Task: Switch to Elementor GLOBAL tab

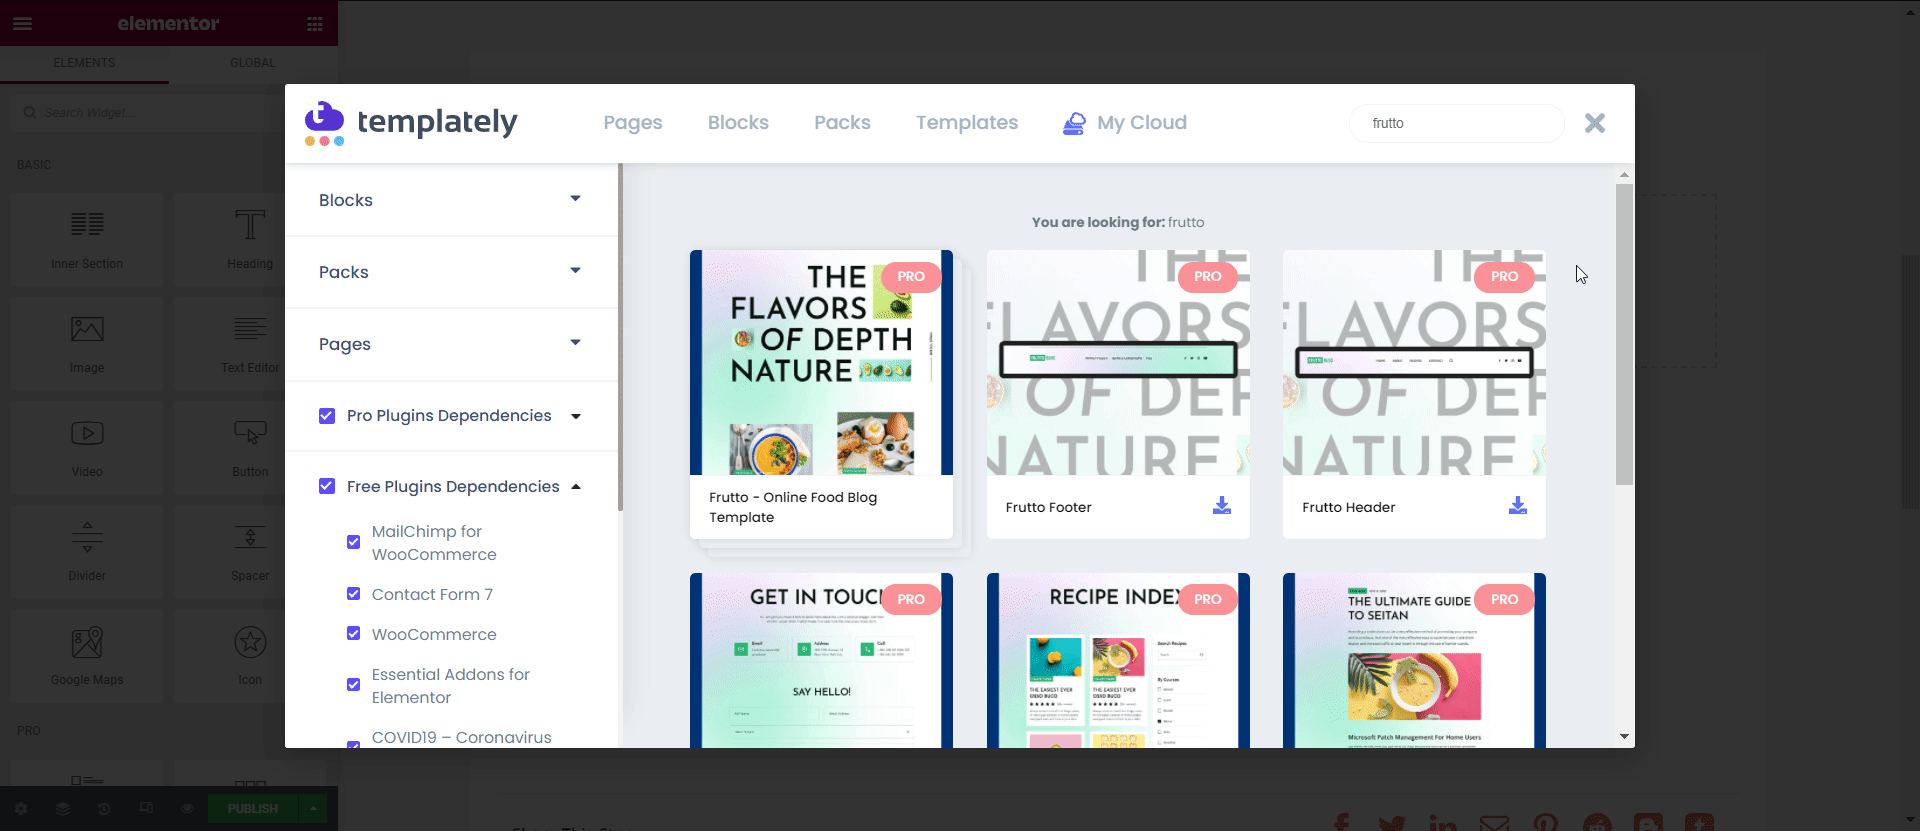Action: coord(253,63)
